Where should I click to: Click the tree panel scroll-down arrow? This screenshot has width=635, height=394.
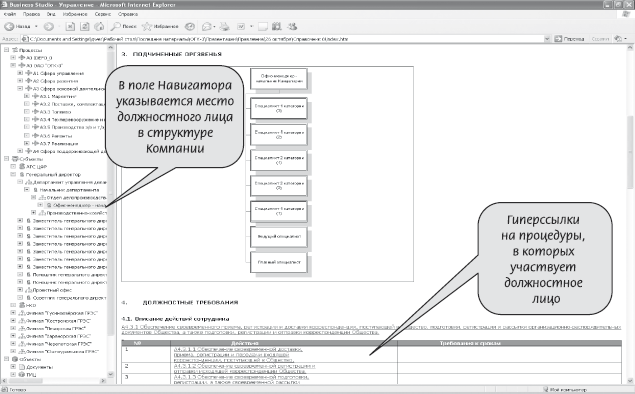coord(111,374)
